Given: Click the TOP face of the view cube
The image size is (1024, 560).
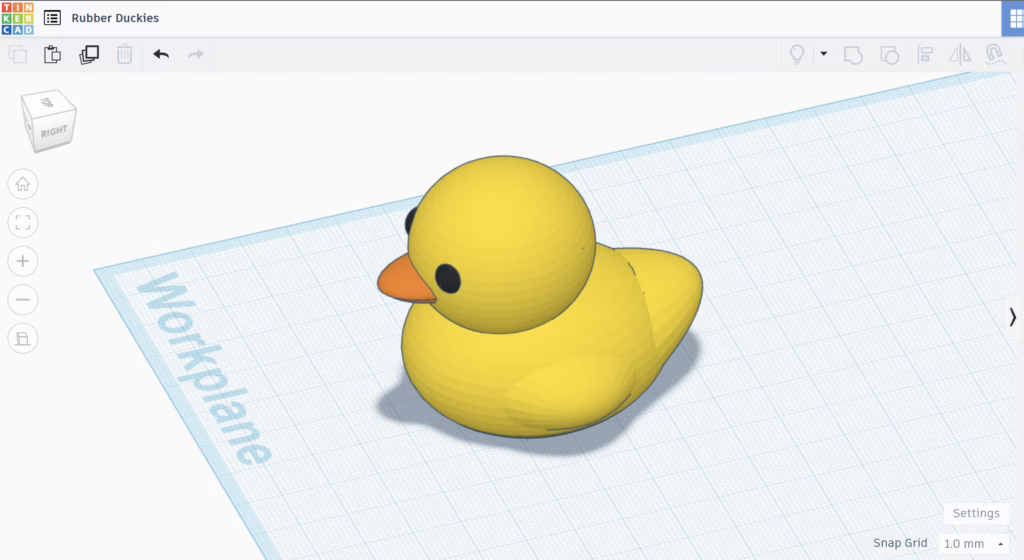Looking at the screenshot, I should coord(48,102).
